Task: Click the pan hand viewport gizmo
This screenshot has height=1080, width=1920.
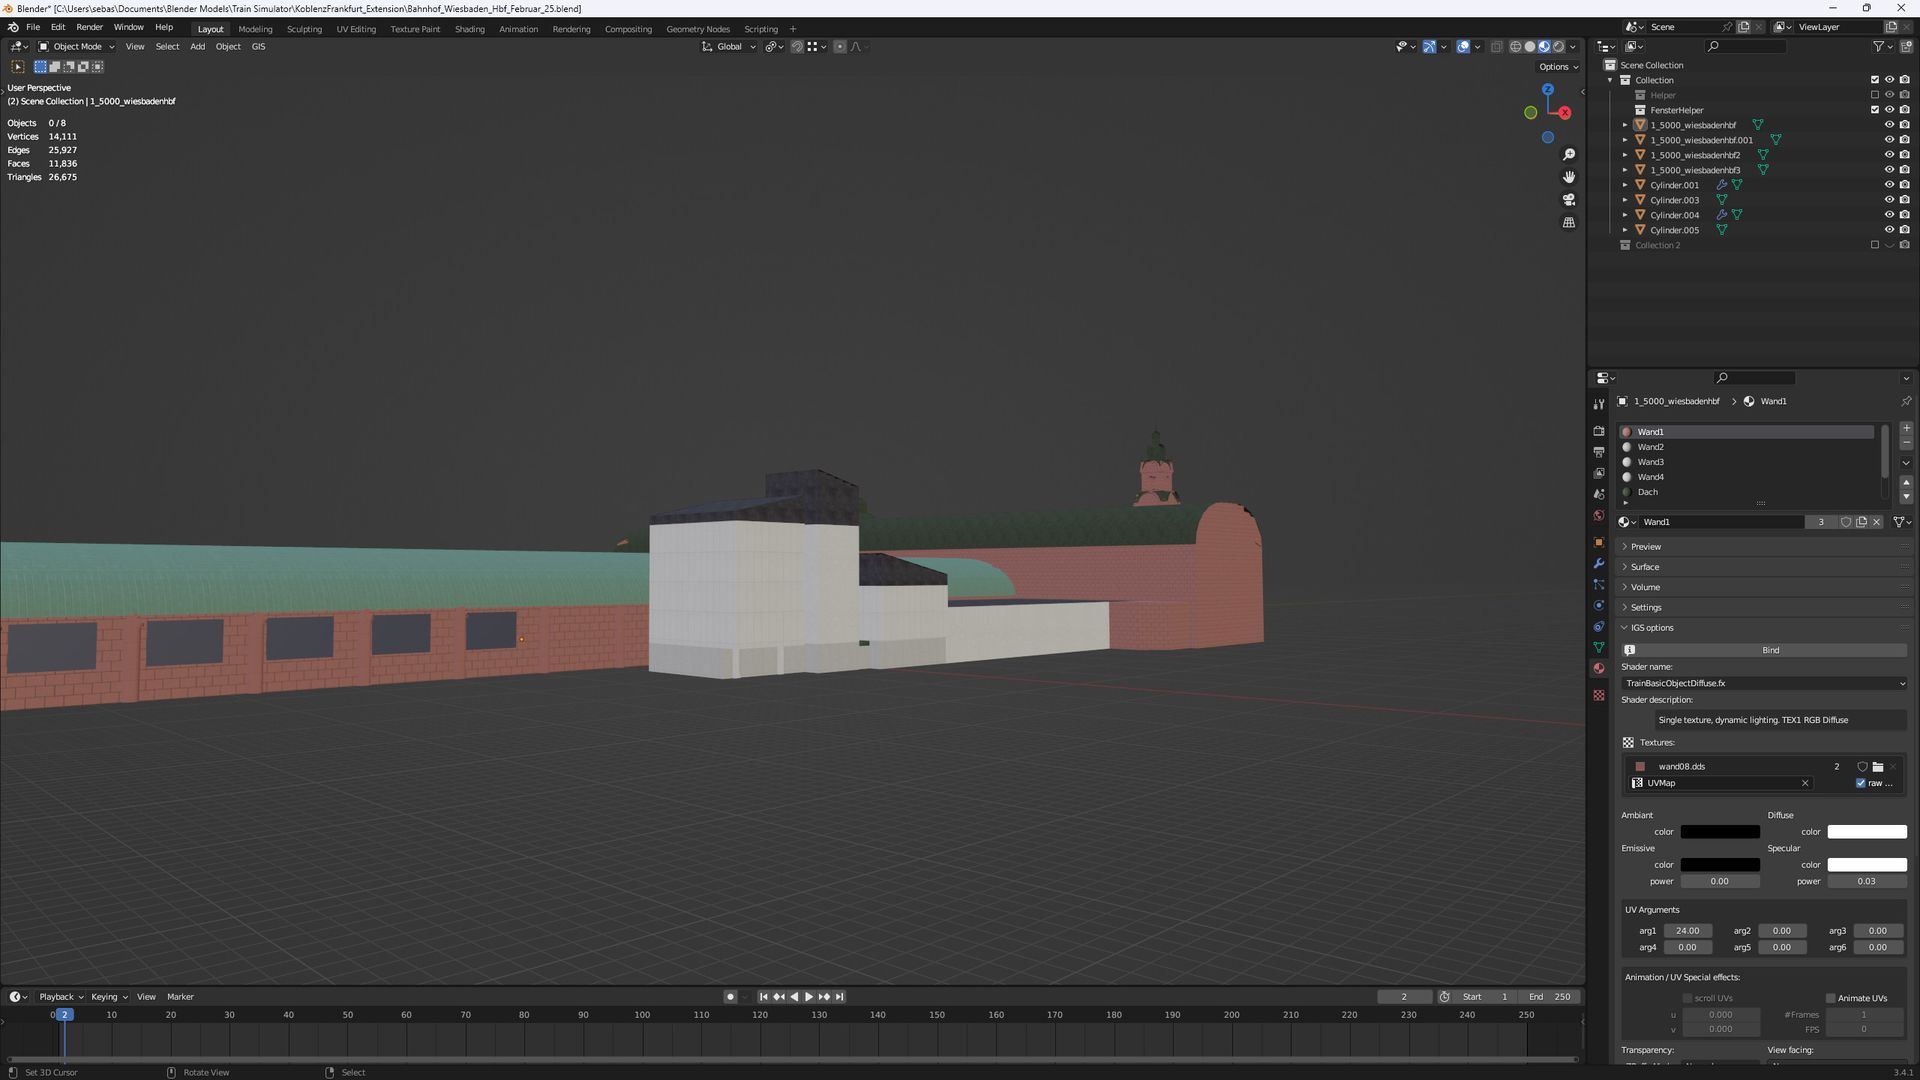Action: [x=1569, y=177]
